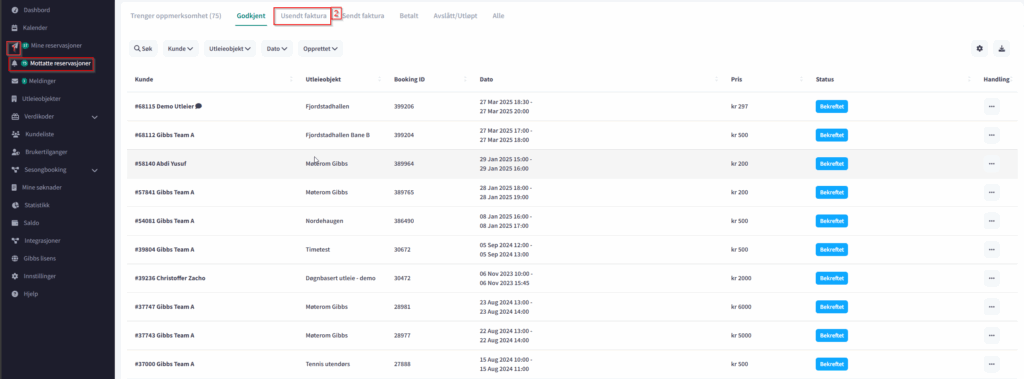
Task: Sort table by Pris column header
Action: pyautogui.click(x=737, y=79)
